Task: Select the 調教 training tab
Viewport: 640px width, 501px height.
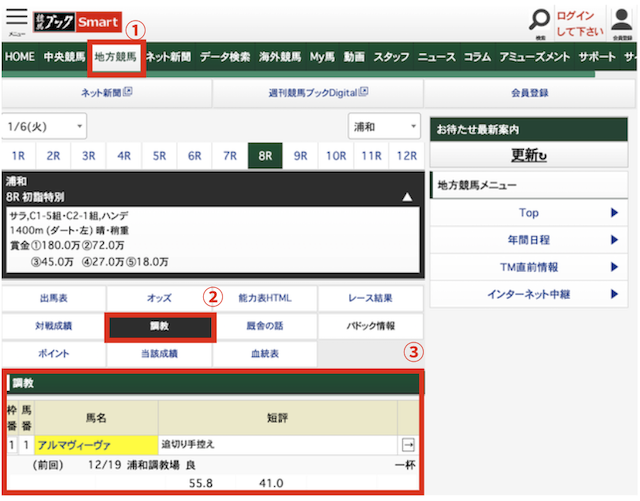Action: [160, 327]
